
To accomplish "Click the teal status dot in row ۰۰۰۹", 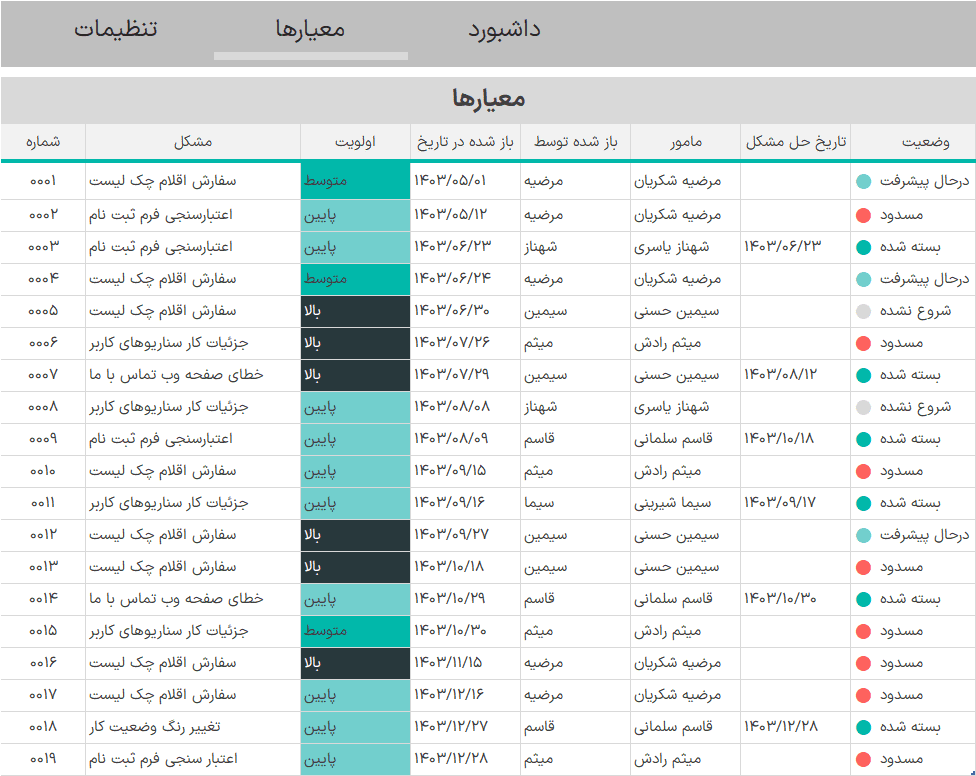I will [x=863, y=439].
